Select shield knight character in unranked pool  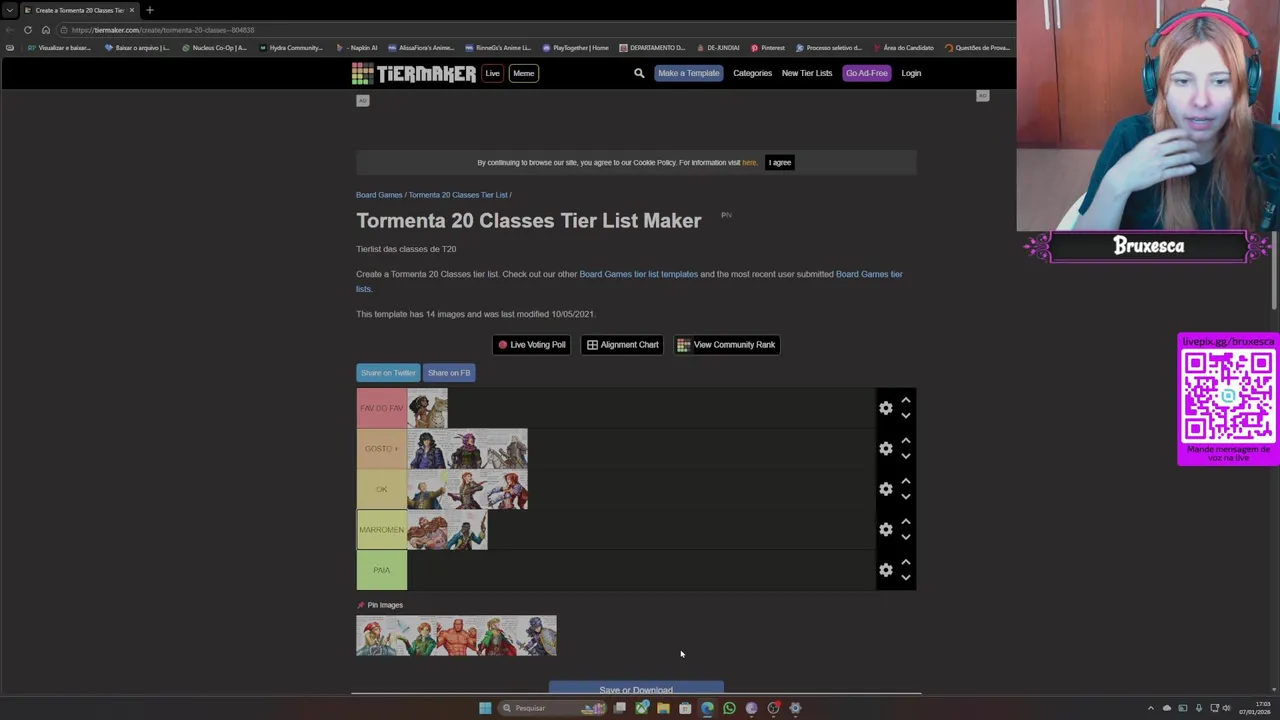(537, 636)
